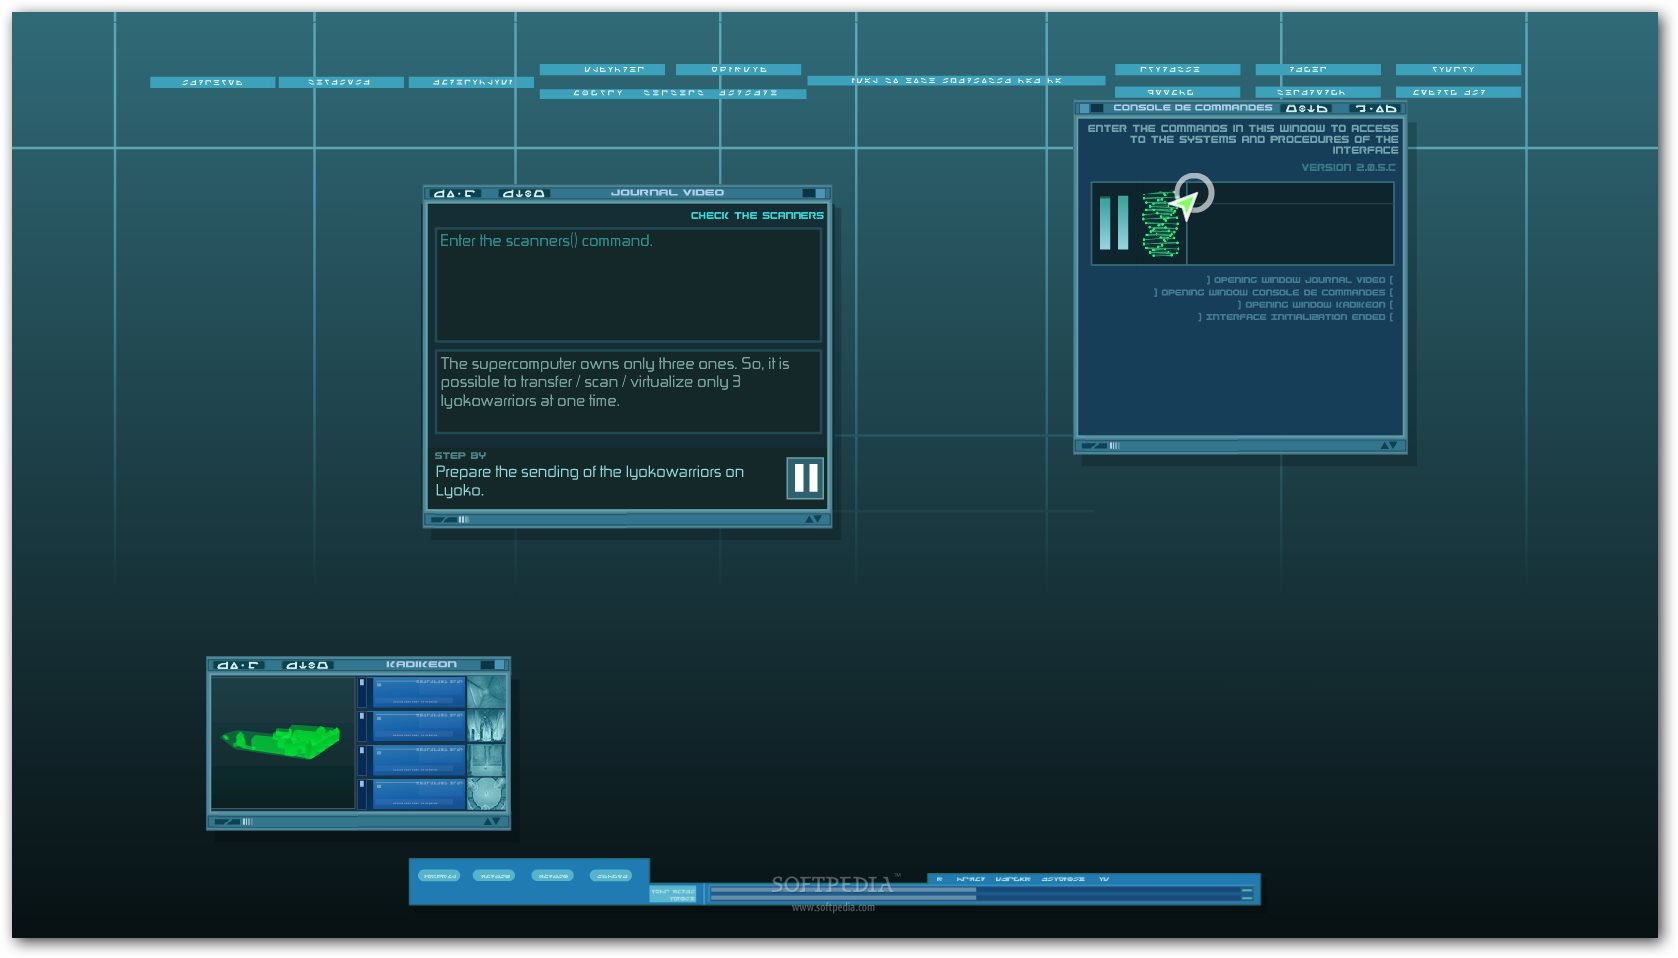Image resolution: width=1678 pixels, height=958 pixels.
Task: Select 'Enter the scanners() command.' text box
Action: click(628, 285)
